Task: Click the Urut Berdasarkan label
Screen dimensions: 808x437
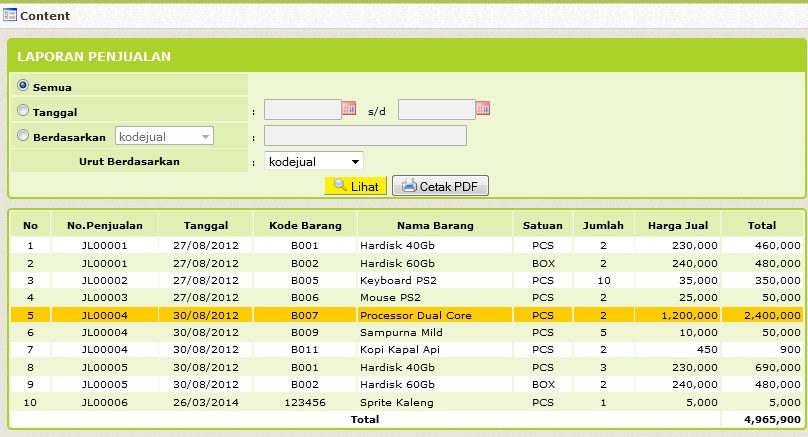Action: pos(129,161)
